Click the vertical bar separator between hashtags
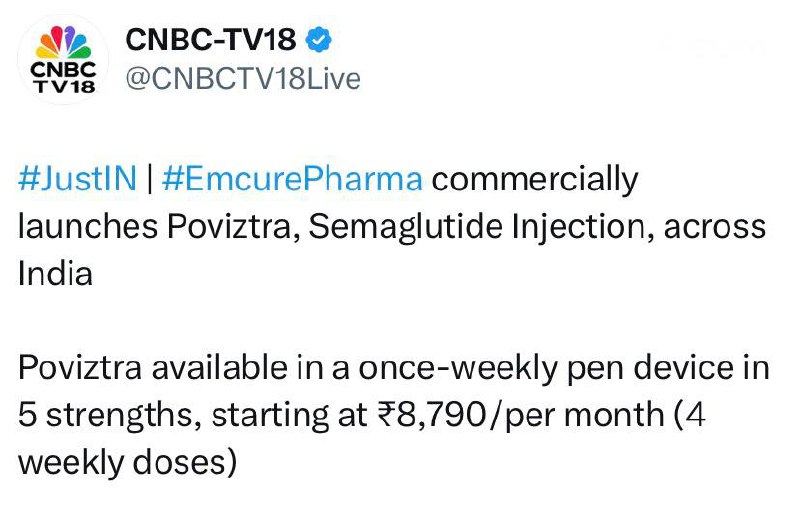This screenshot has height=521, width=800. tap(147, 180)
